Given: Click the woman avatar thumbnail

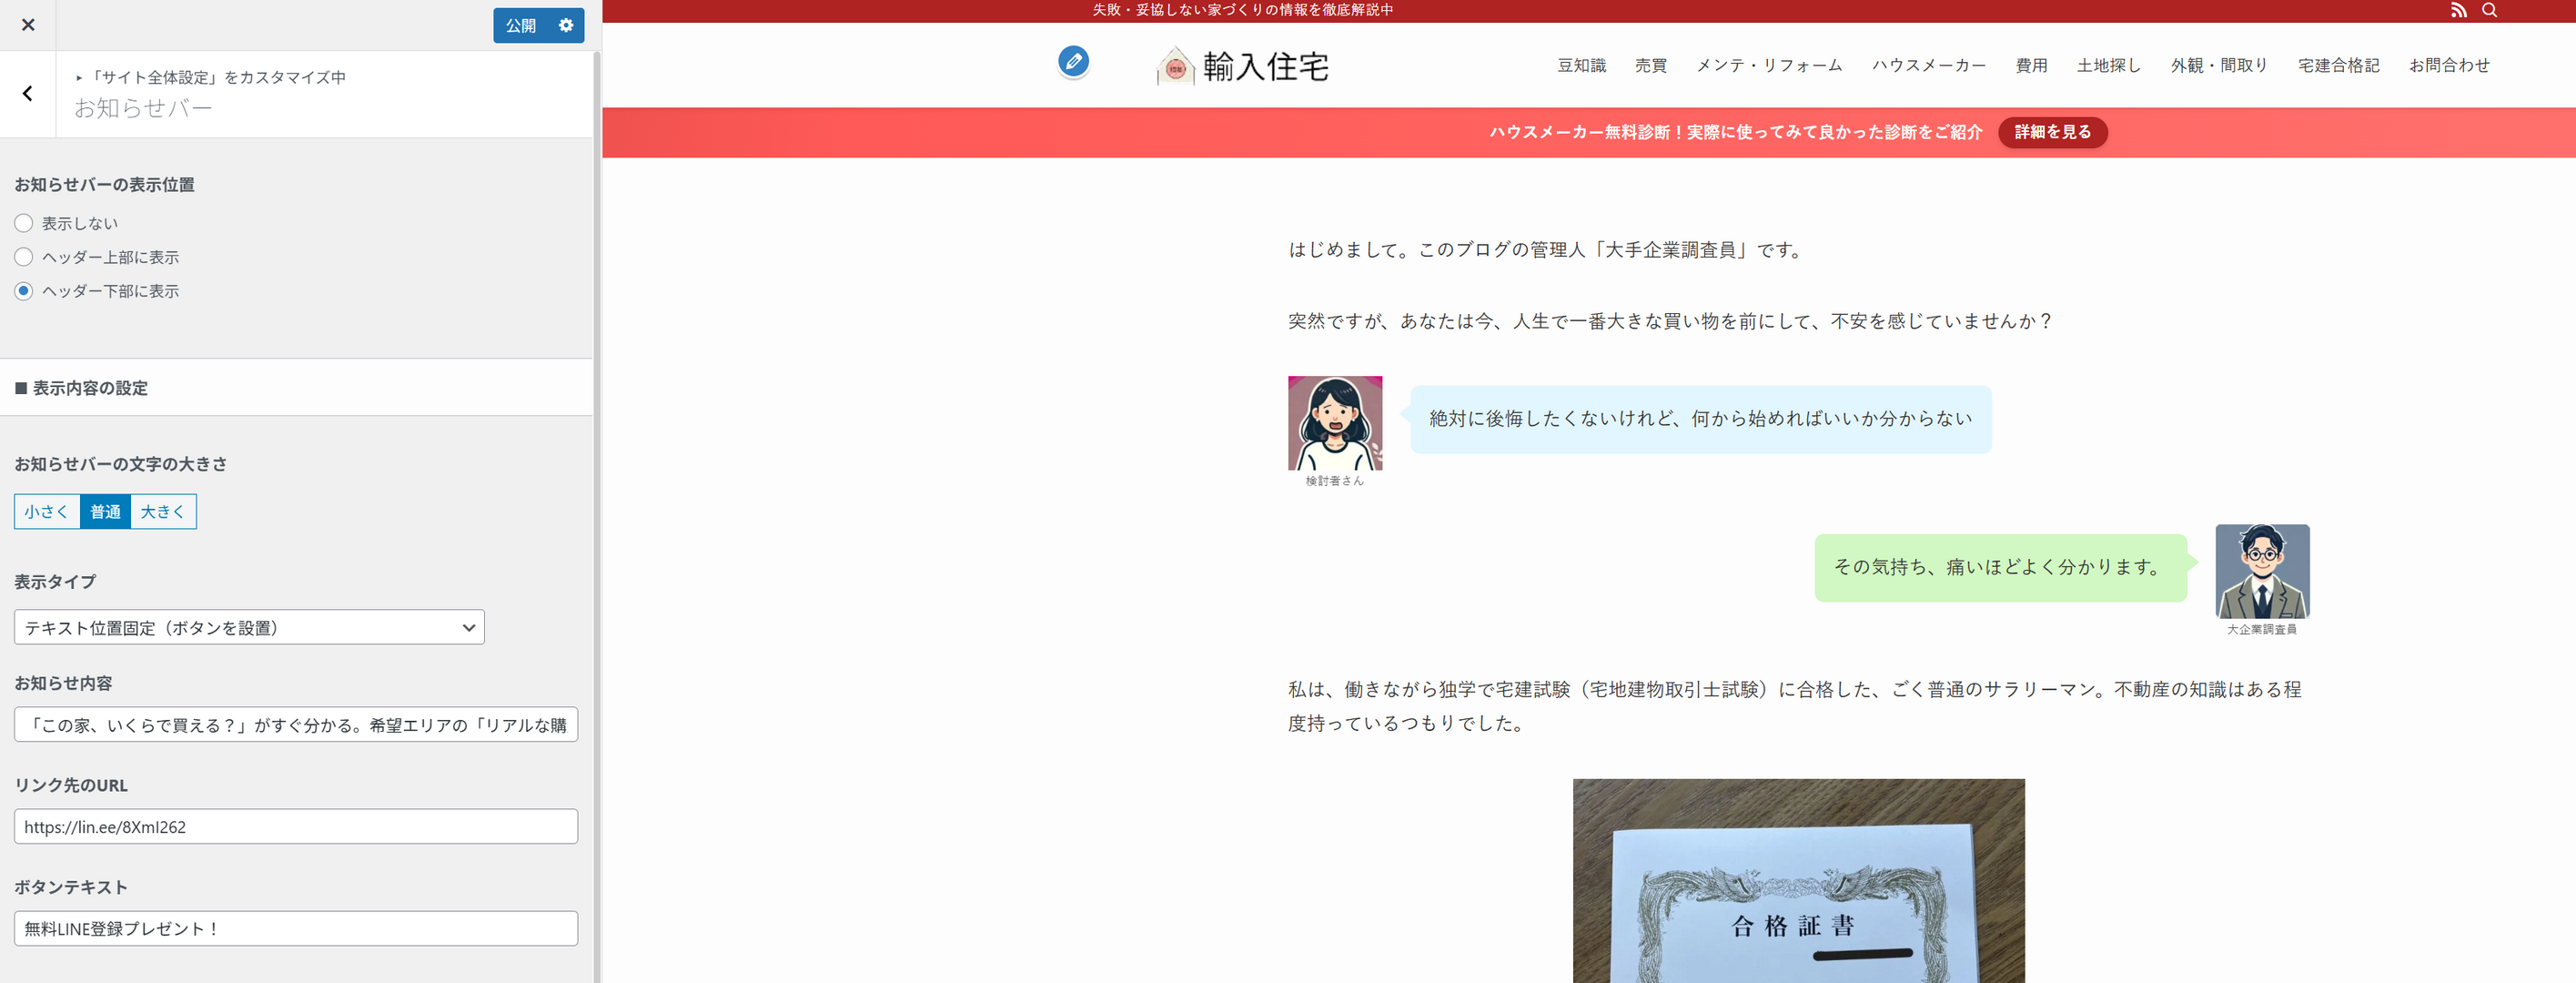Looking at the screenshot, I should (1334, 423).
